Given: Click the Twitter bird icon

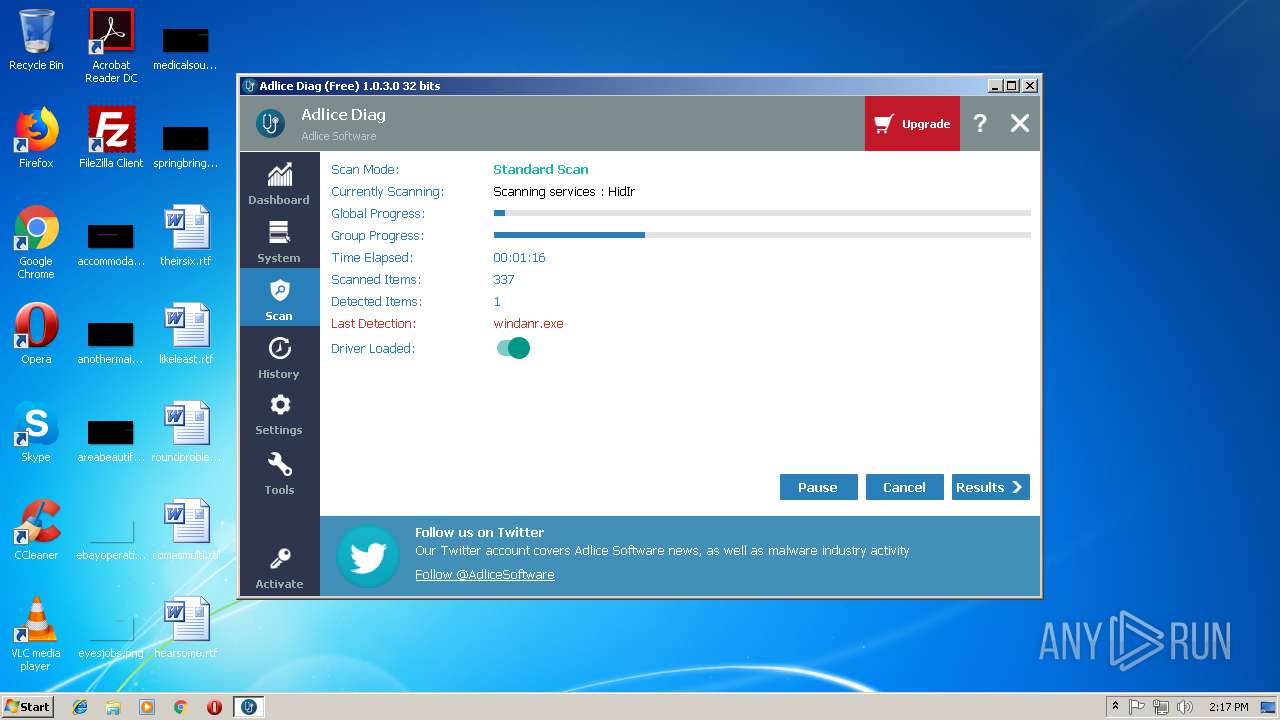Looking at the screenshot, I should point(368,556).
